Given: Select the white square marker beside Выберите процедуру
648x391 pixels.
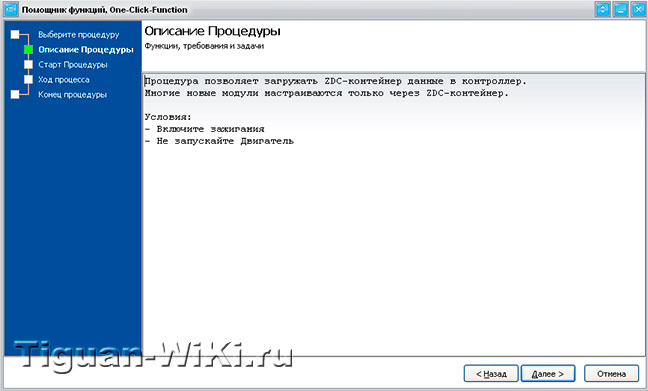Looking at the screenshot, I should 15,34.
